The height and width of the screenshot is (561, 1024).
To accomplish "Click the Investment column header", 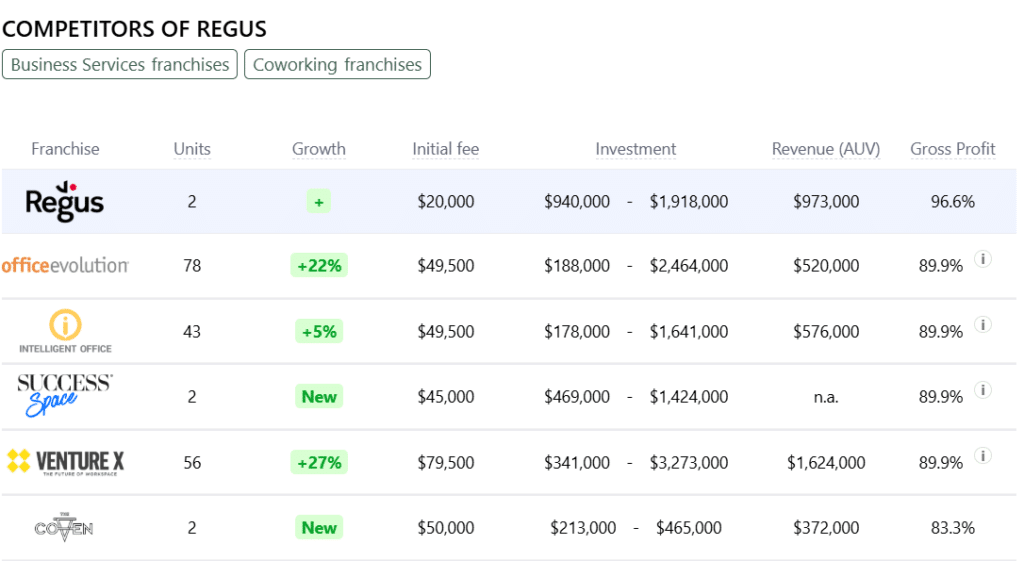I will point(635,149).
